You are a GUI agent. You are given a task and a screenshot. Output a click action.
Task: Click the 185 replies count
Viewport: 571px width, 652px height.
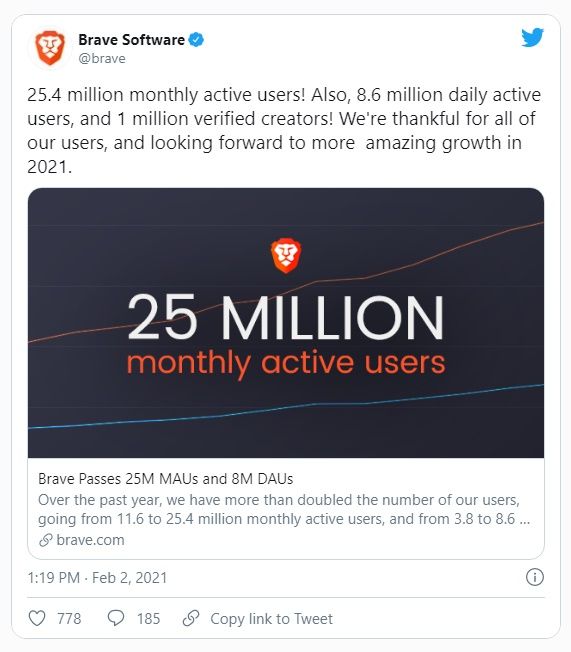[x=148, y=619]
